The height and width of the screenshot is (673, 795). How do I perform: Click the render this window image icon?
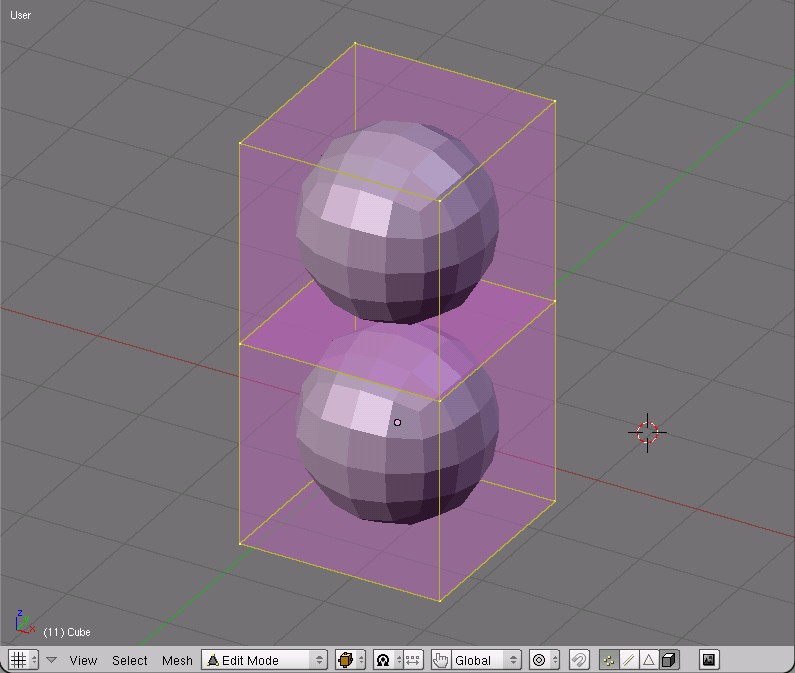coord(709,660)
